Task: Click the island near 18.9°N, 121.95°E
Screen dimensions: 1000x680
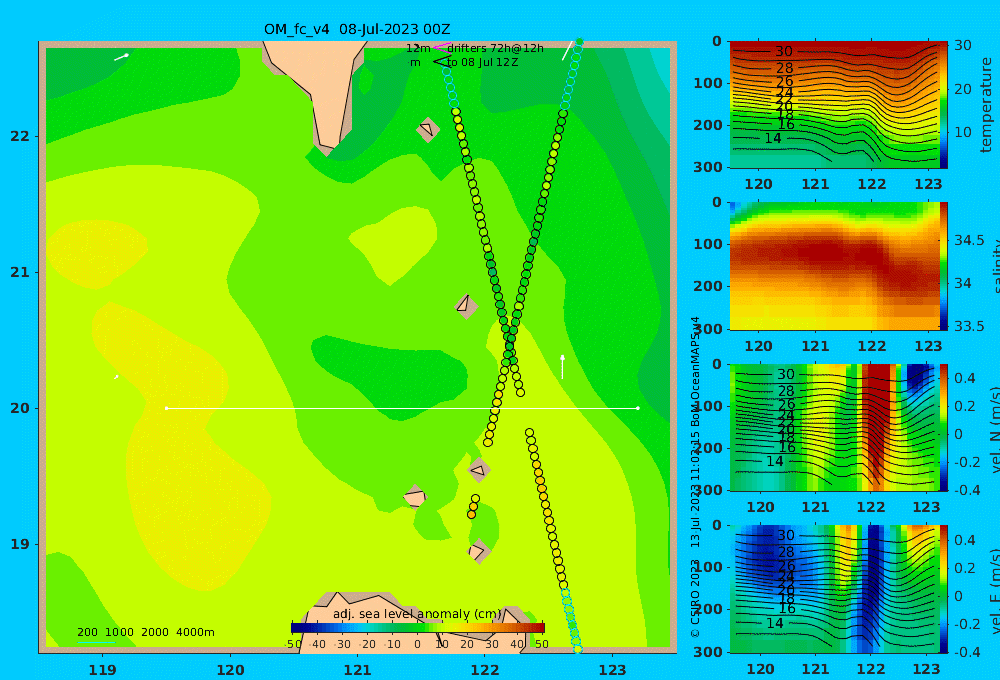Action: (x=478, y=551)
